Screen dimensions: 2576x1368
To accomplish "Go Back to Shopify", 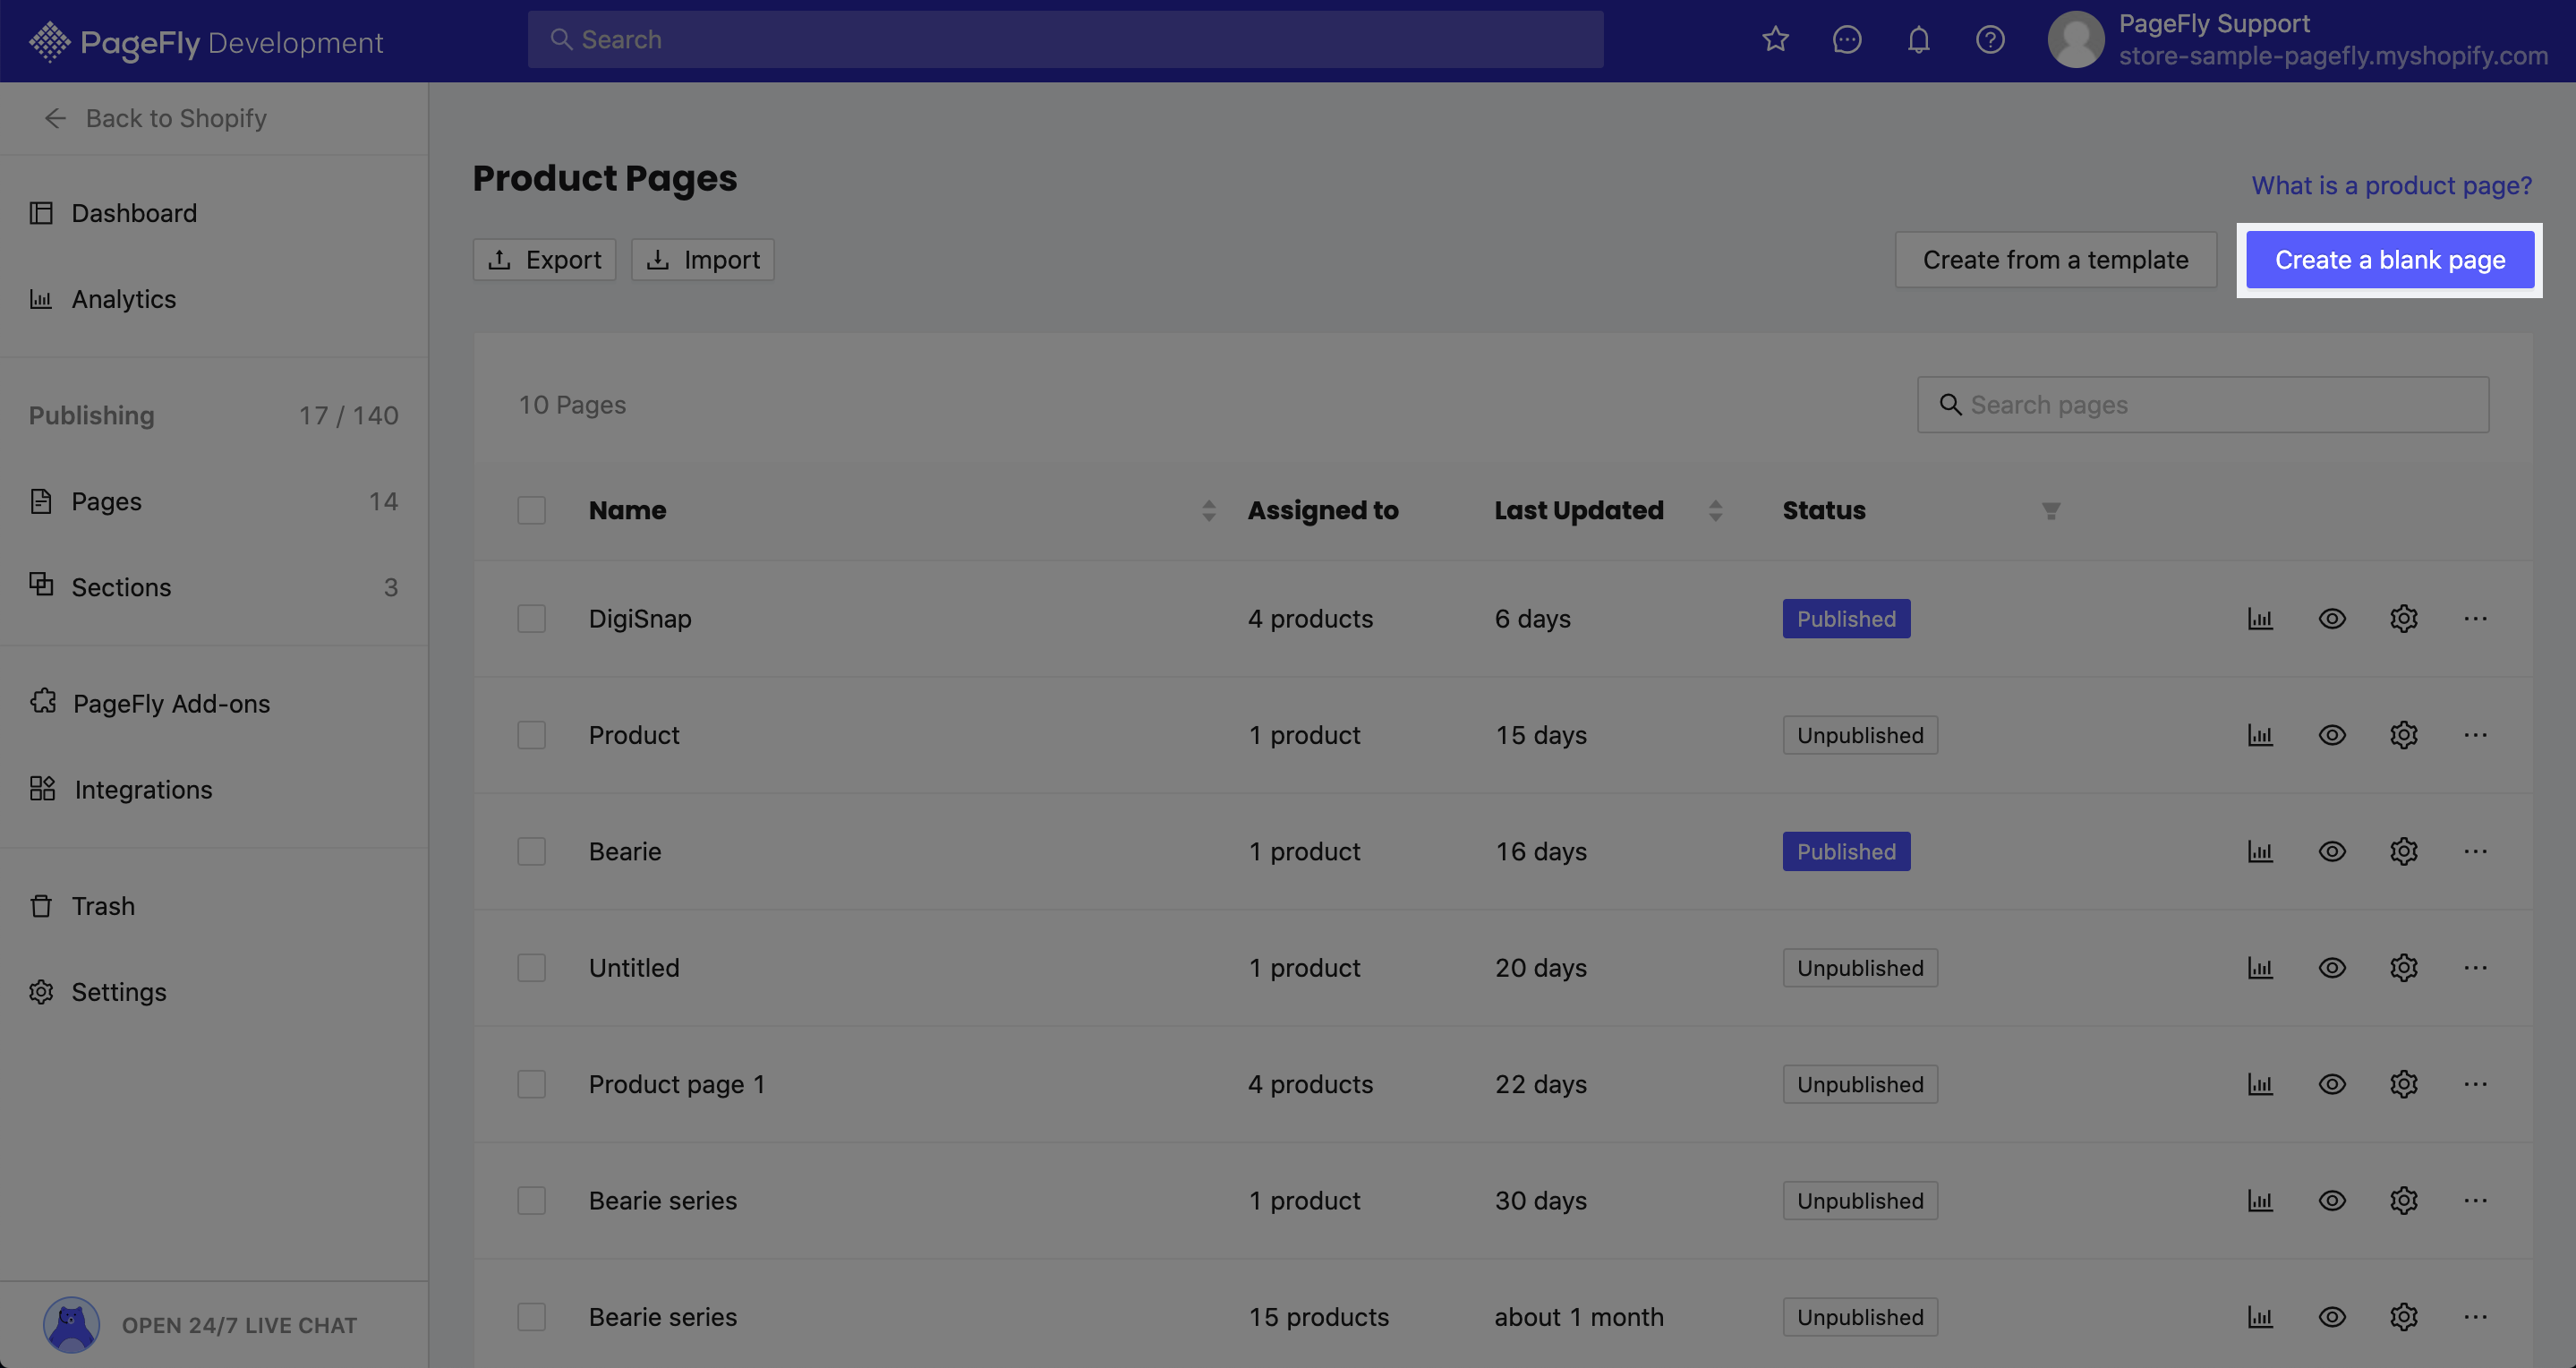I will 156,118.
